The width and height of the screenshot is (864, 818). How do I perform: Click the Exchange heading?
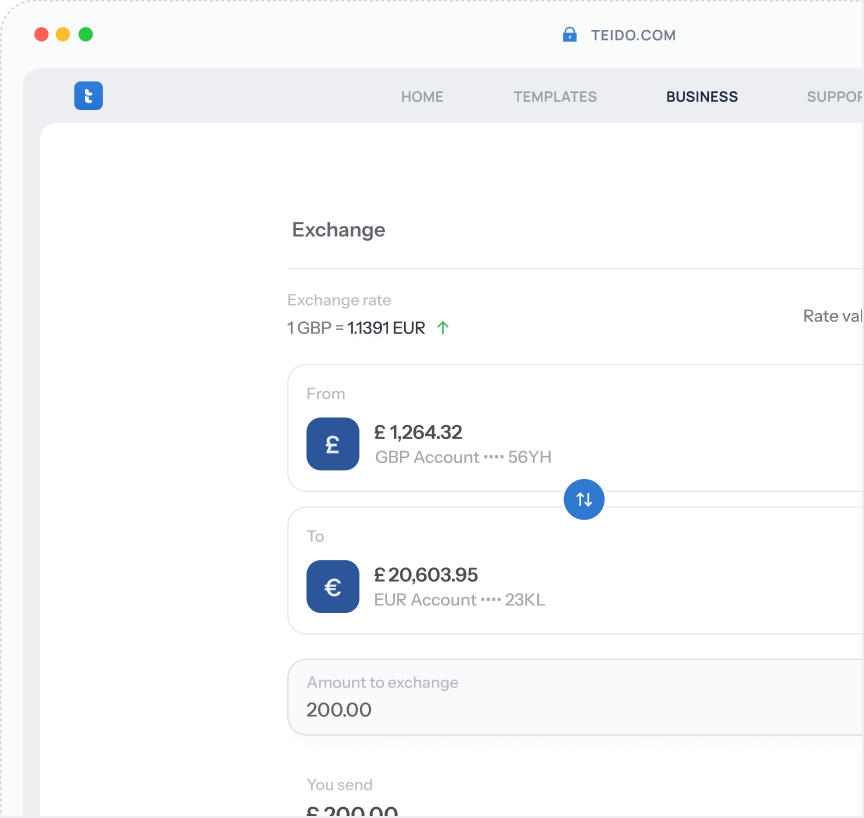click(338, 230)
